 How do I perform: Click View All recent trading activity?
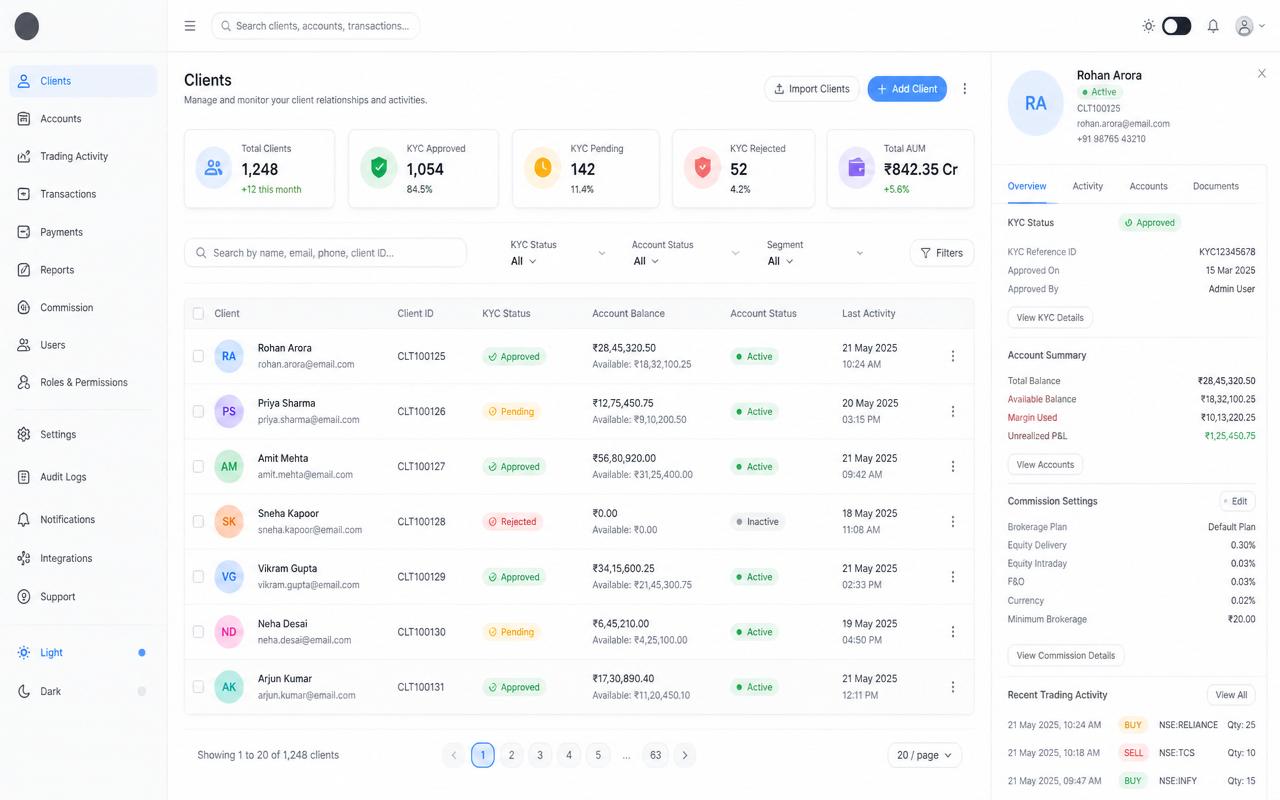(x=1231, y=695)
